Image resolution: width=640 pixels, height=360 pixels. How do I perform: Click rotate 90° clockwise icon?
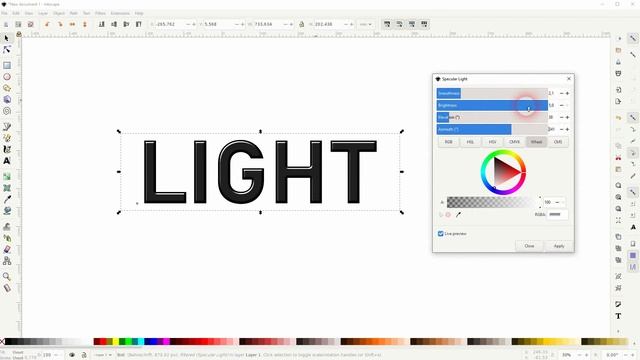click(x=60, y=24)
